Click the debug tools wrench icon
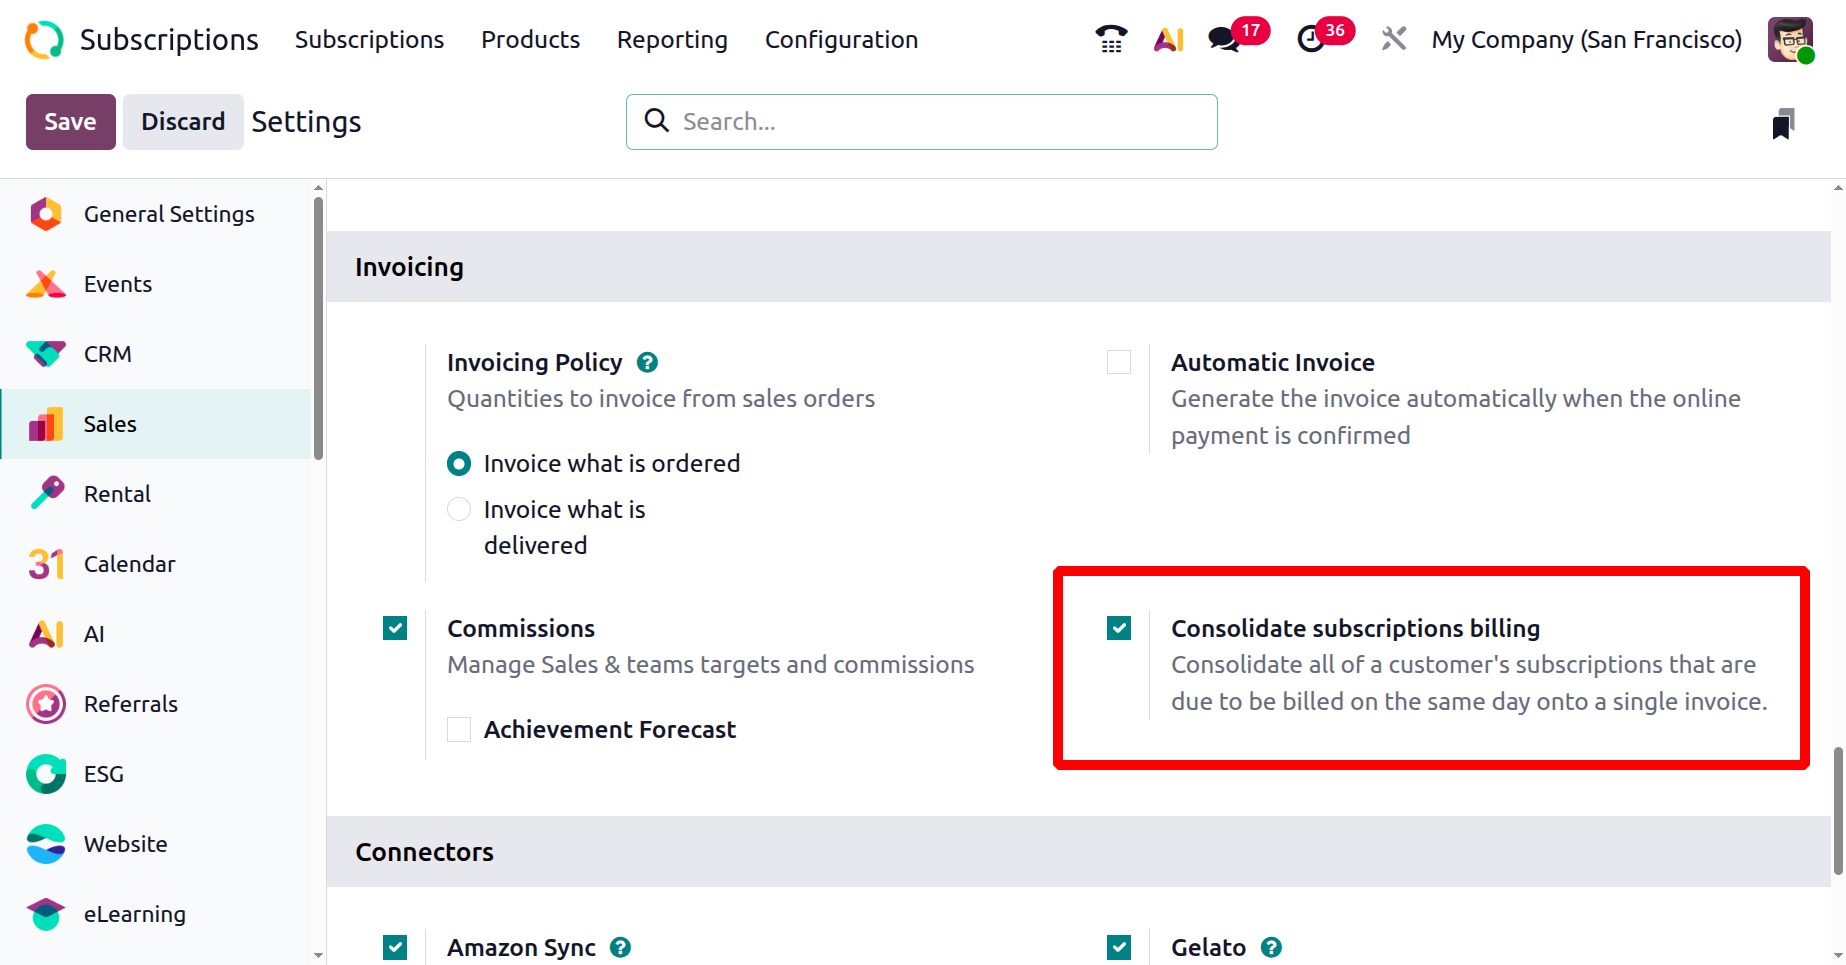The image size is (1846, 965). pos(1393,39)
